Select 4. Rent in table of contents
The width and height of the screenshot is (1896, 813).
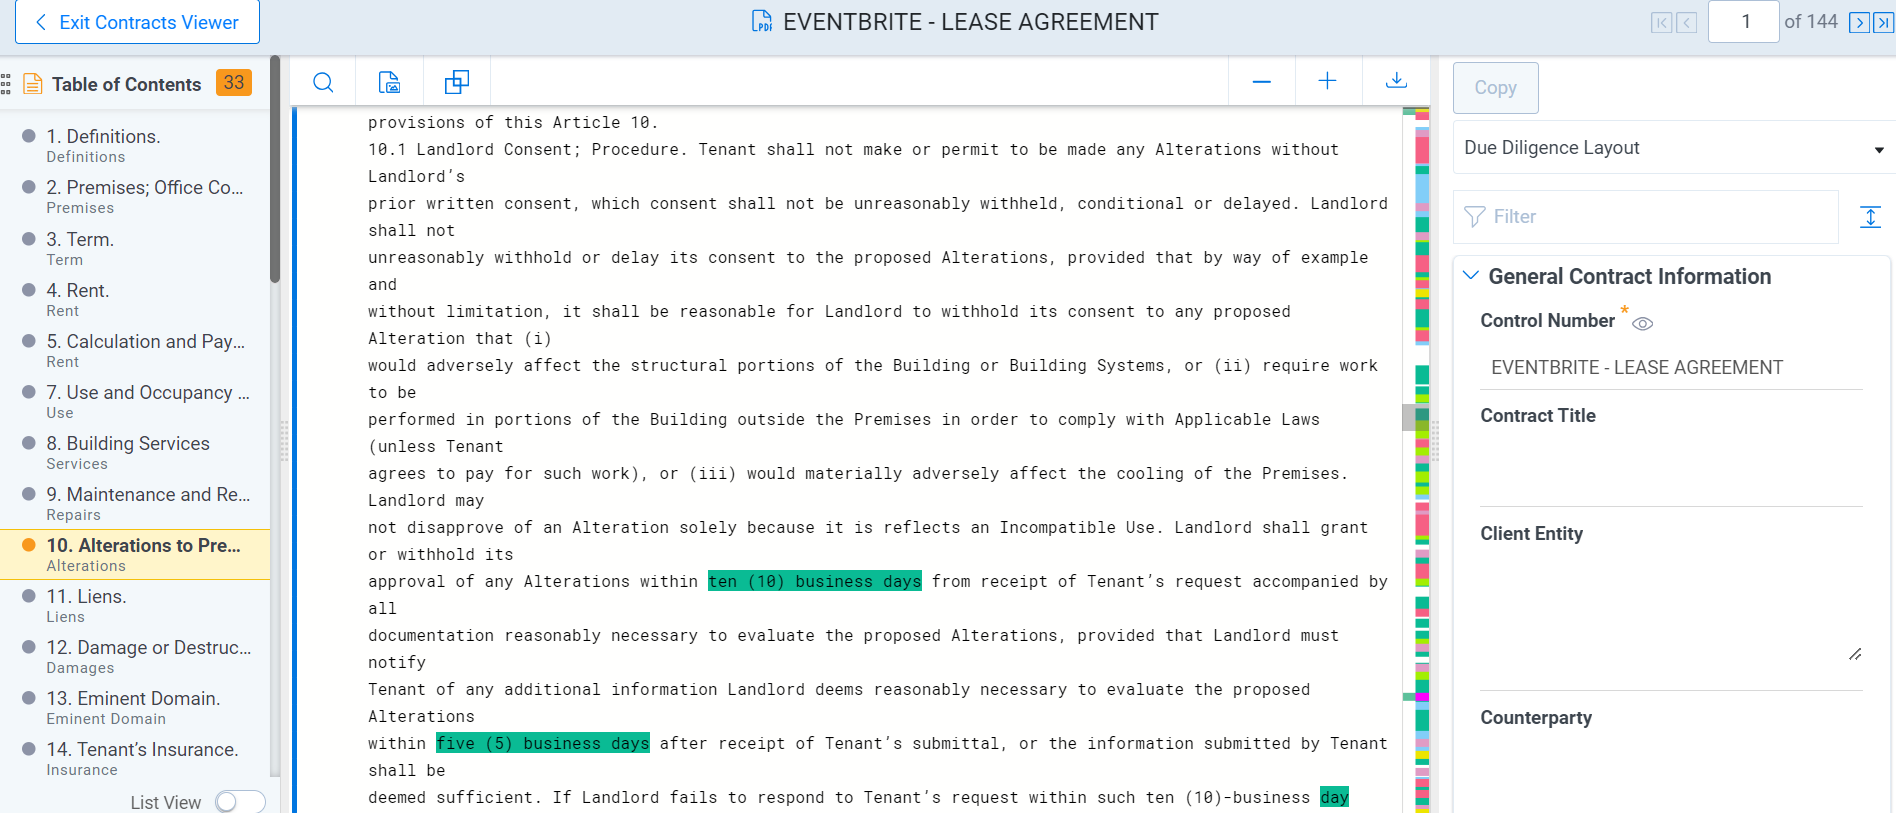coord(137,299)
